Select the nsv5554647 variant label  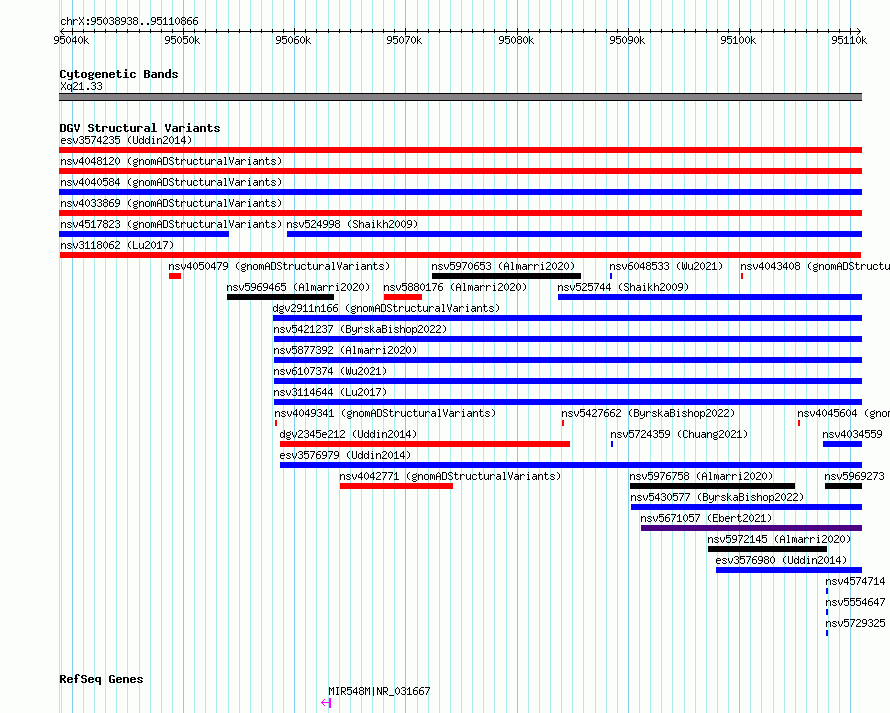coord(855,602)
